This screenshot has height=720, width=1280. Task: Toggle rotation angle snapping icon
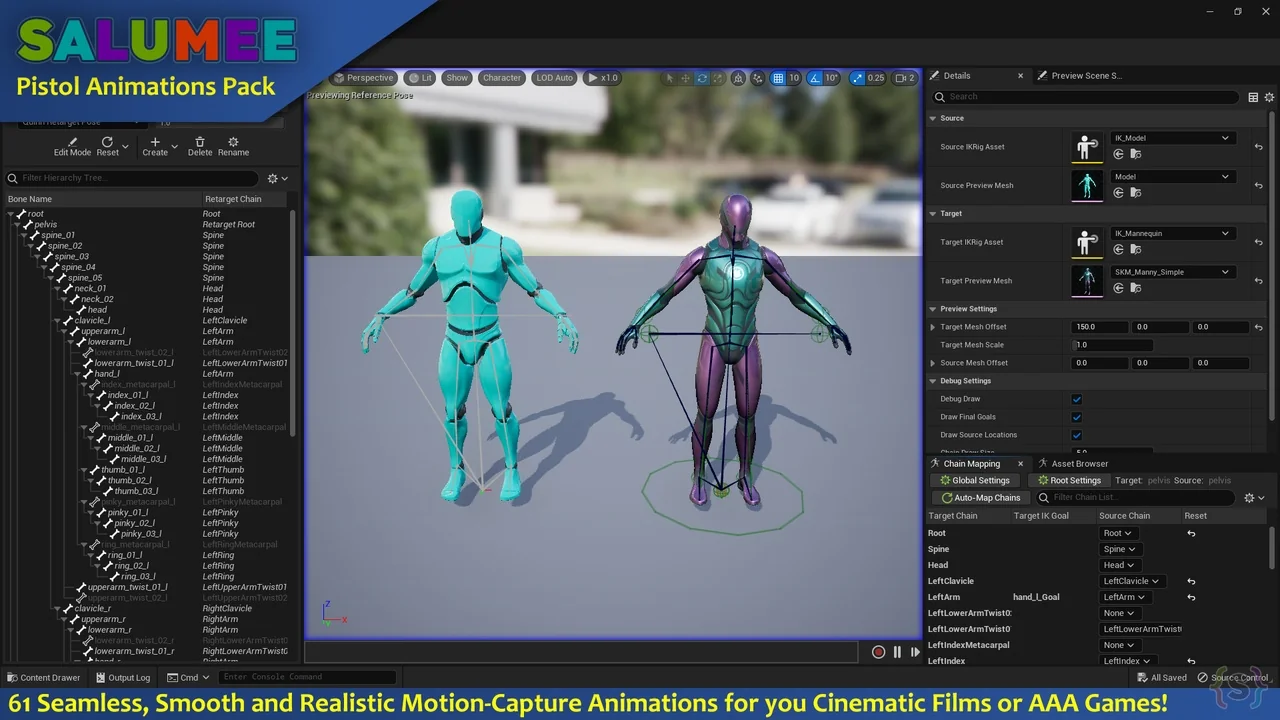pos(815,78)
